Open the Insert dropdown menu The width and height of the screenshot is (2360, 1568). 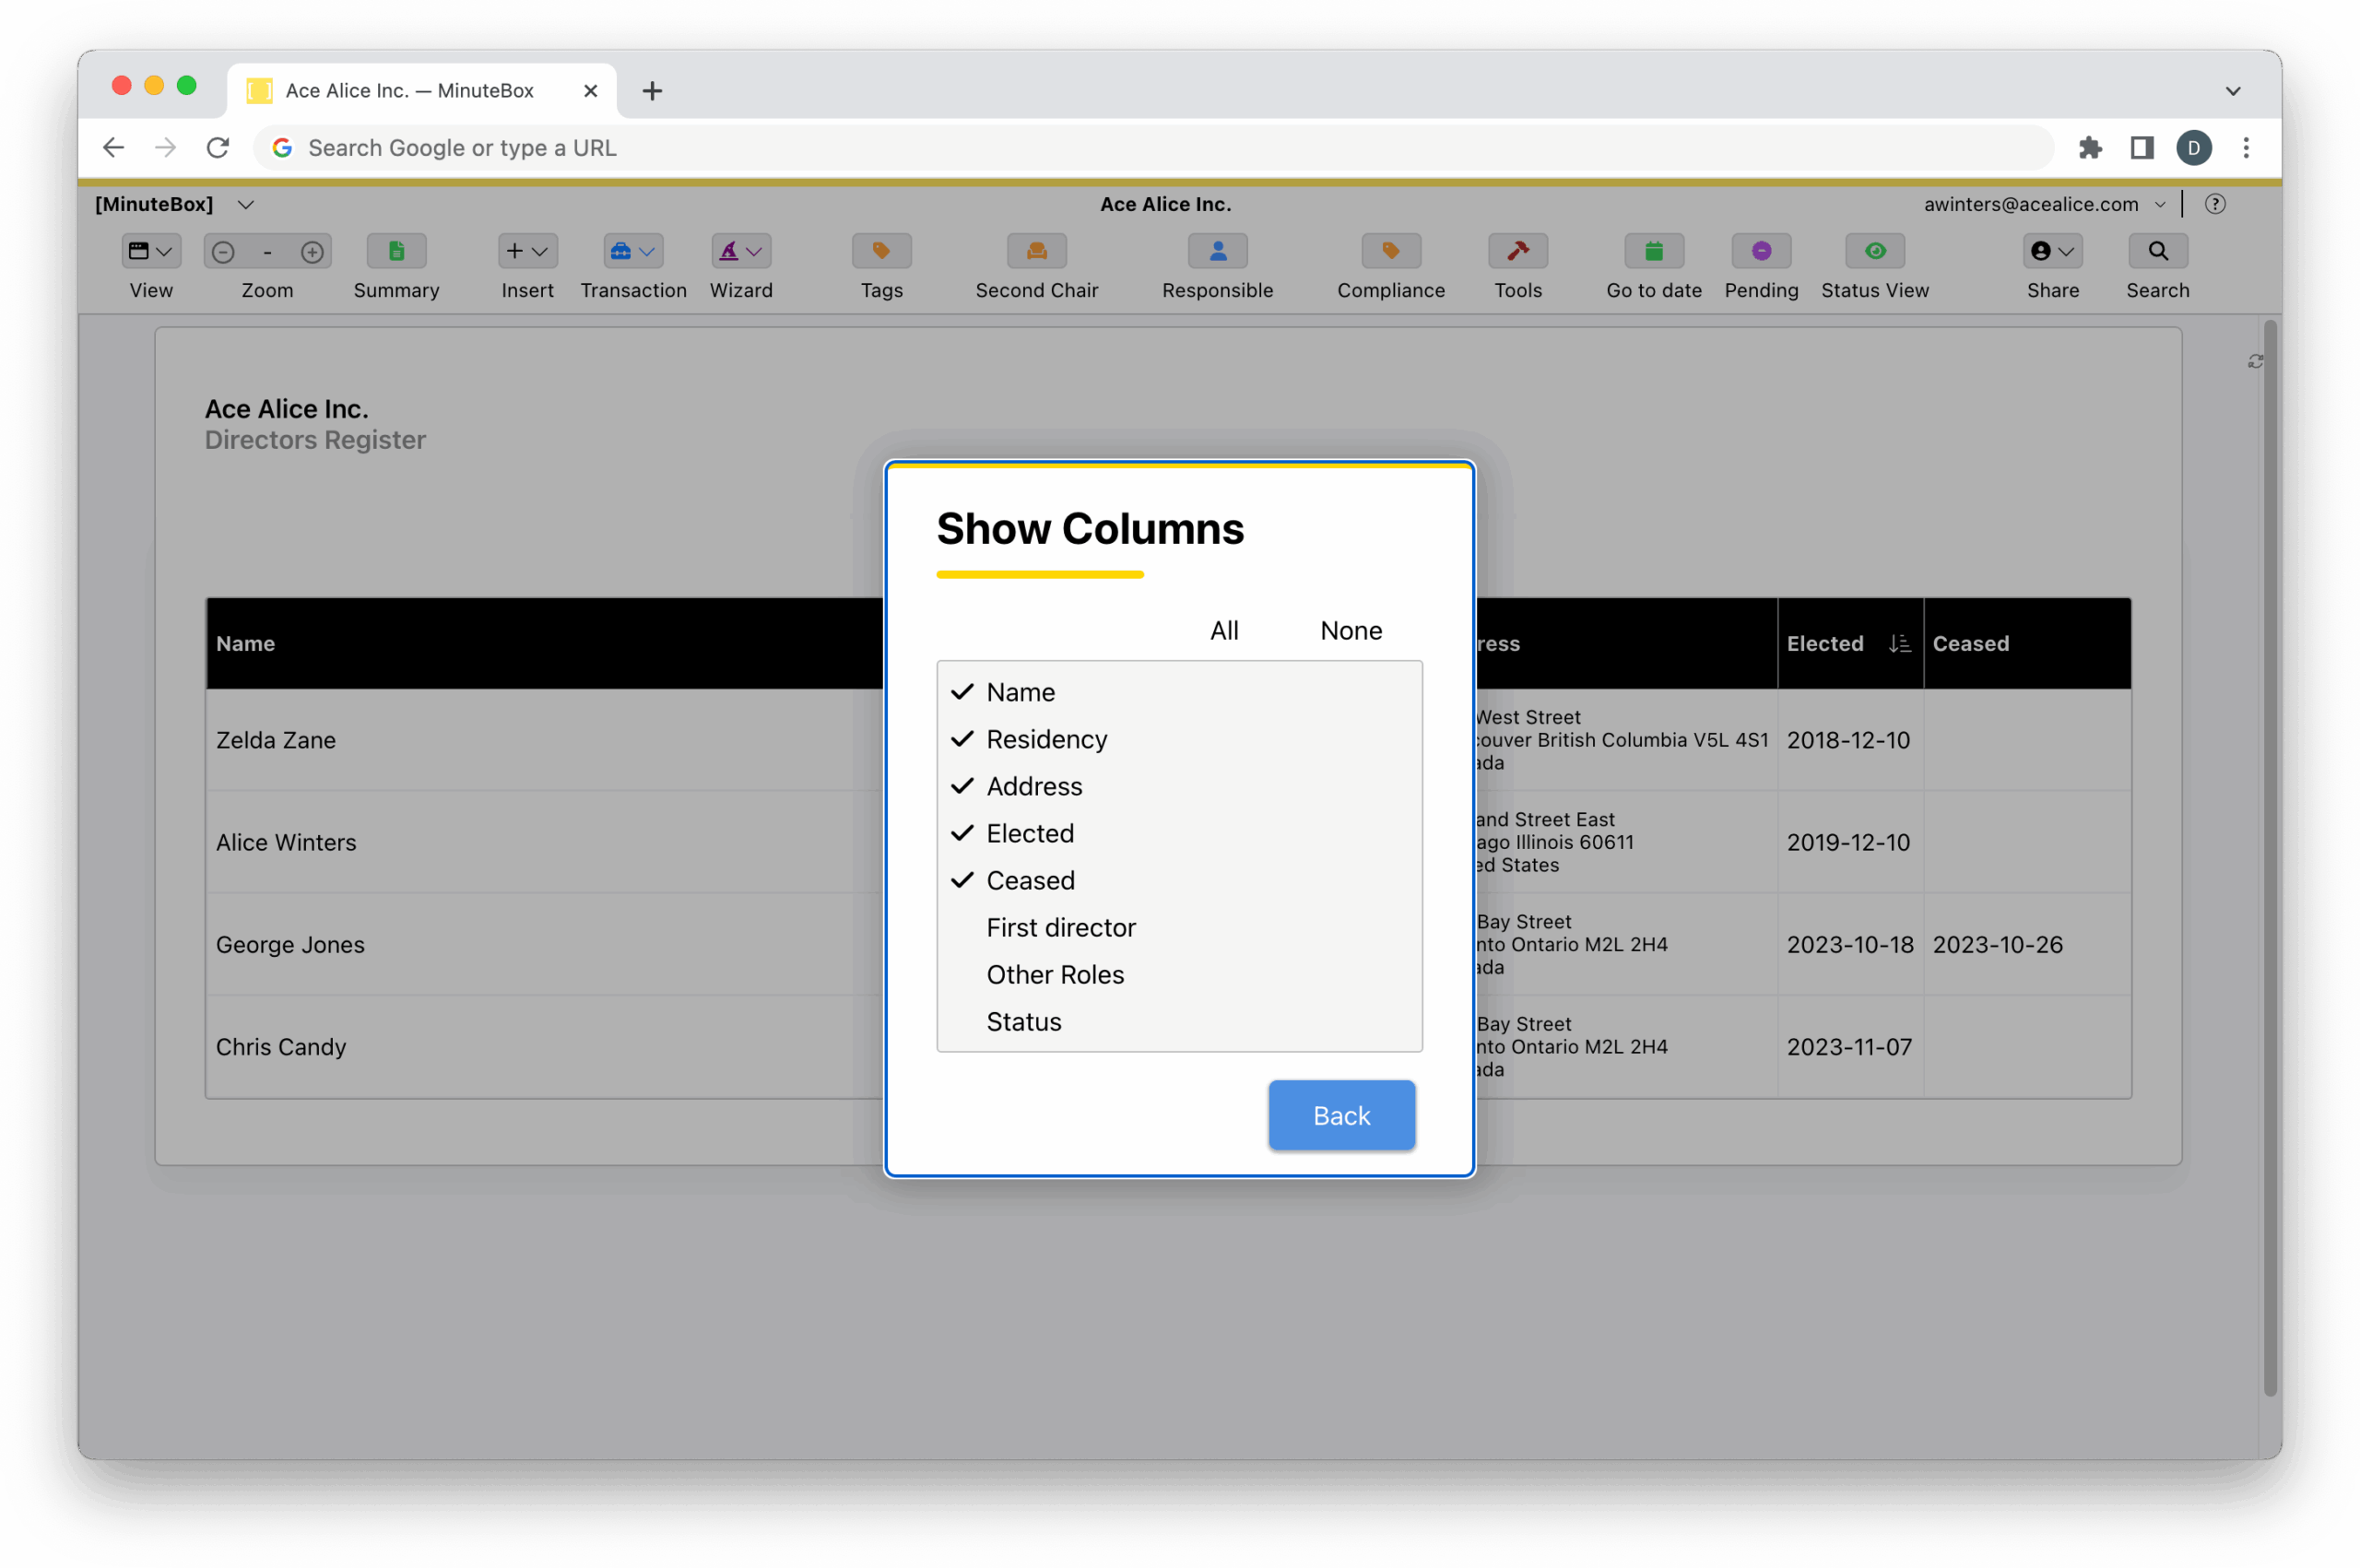[x=527, y=251]
